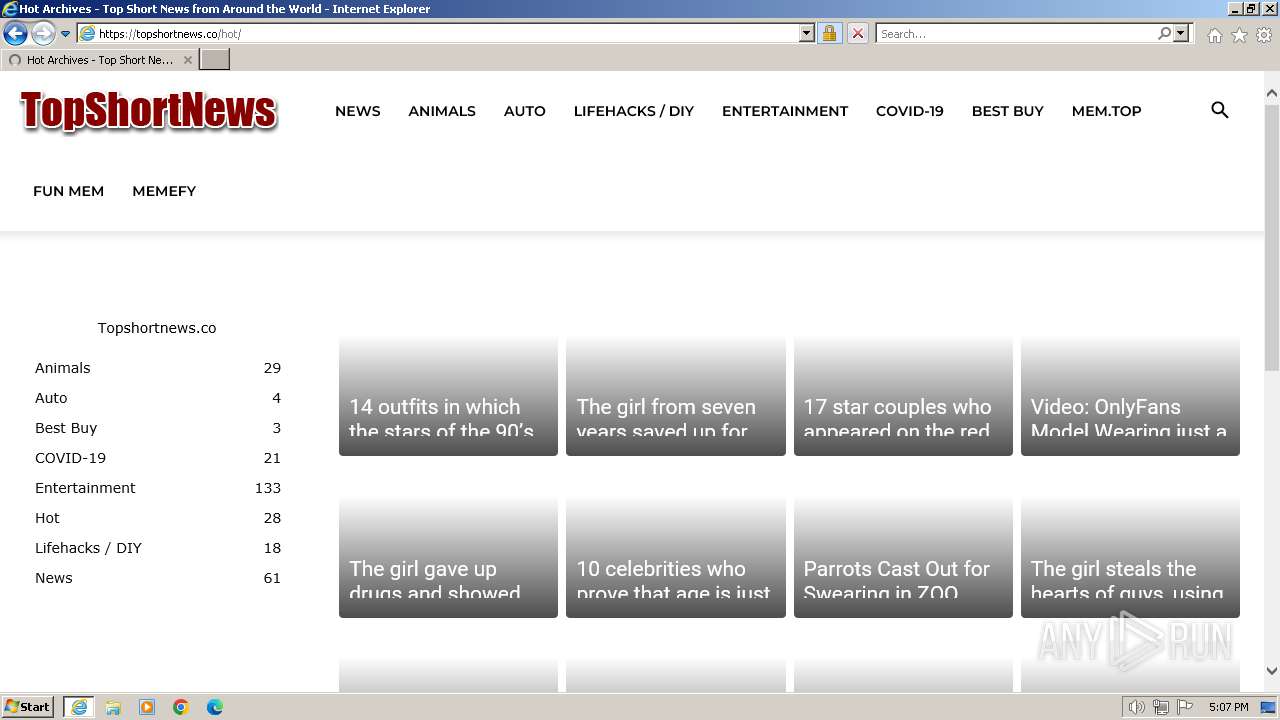Open the Tools gear icon

click(1264, 35)
